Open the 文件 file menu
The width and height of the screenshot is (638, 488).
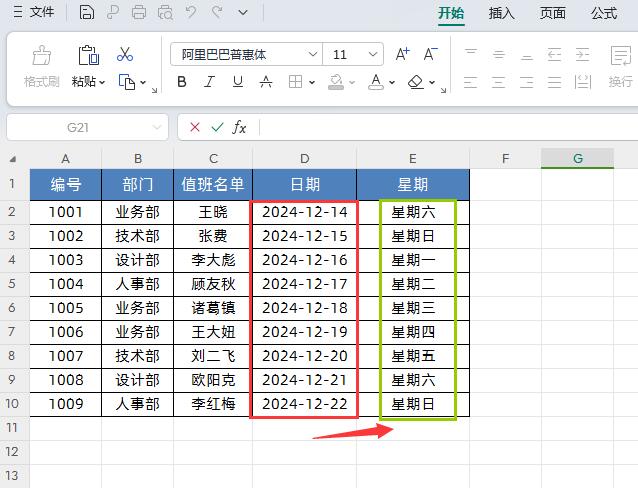pos(34,12)
